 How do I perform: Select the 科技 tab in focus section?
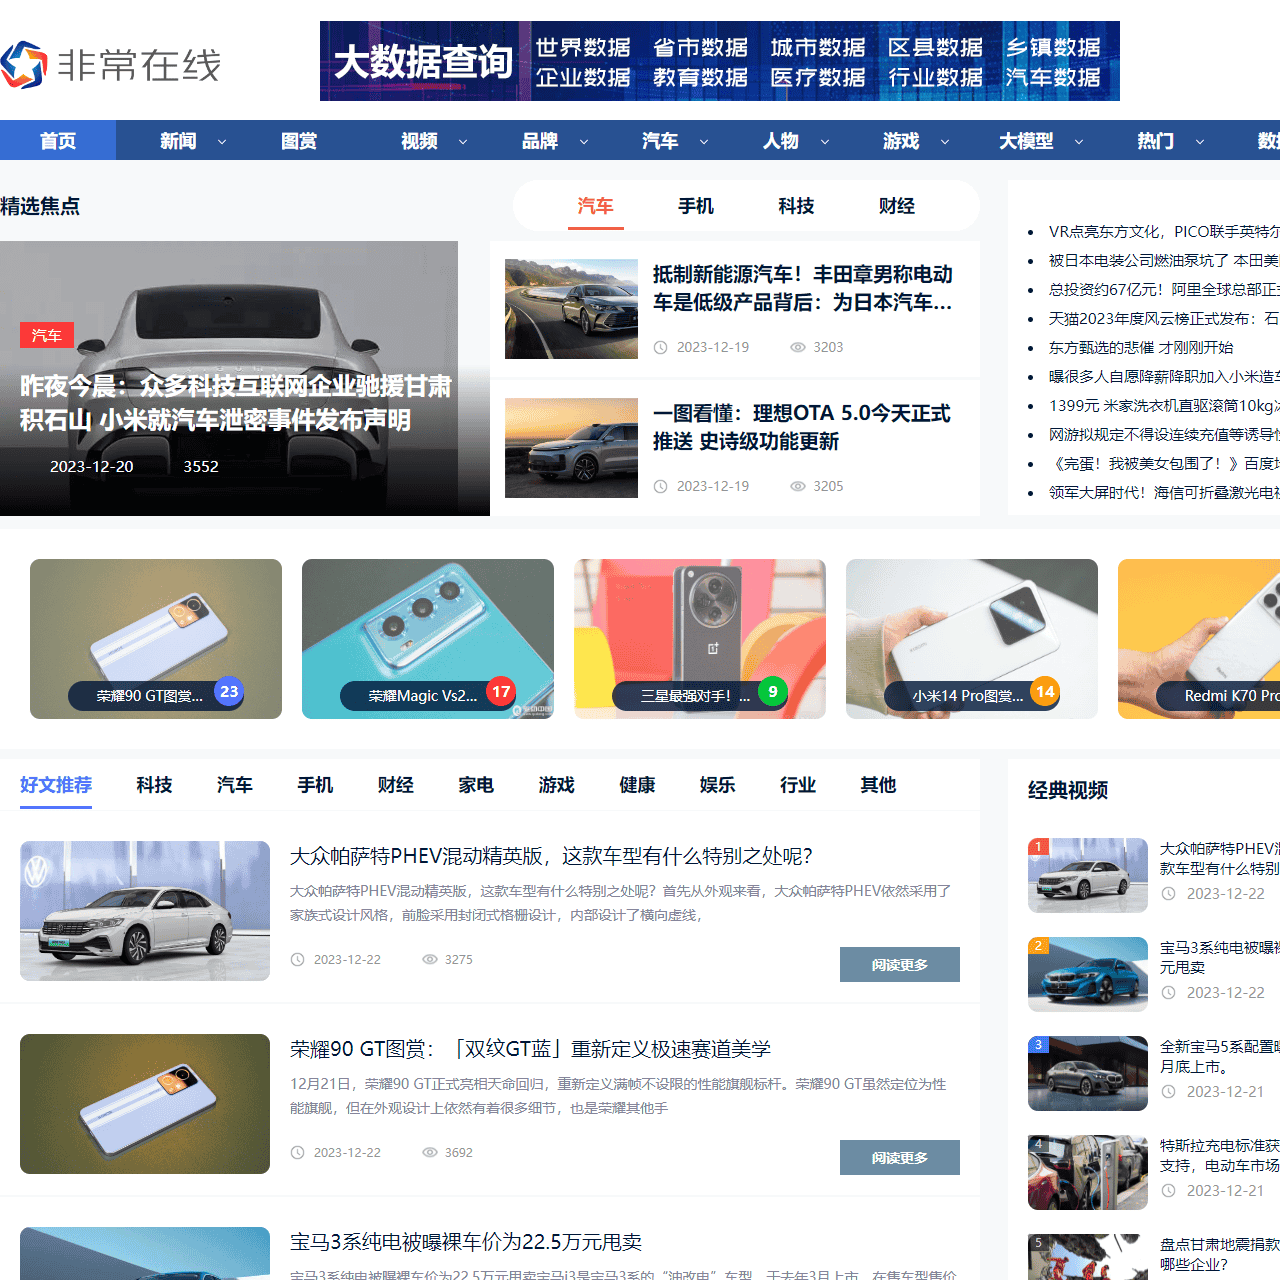tap(796, 206)
